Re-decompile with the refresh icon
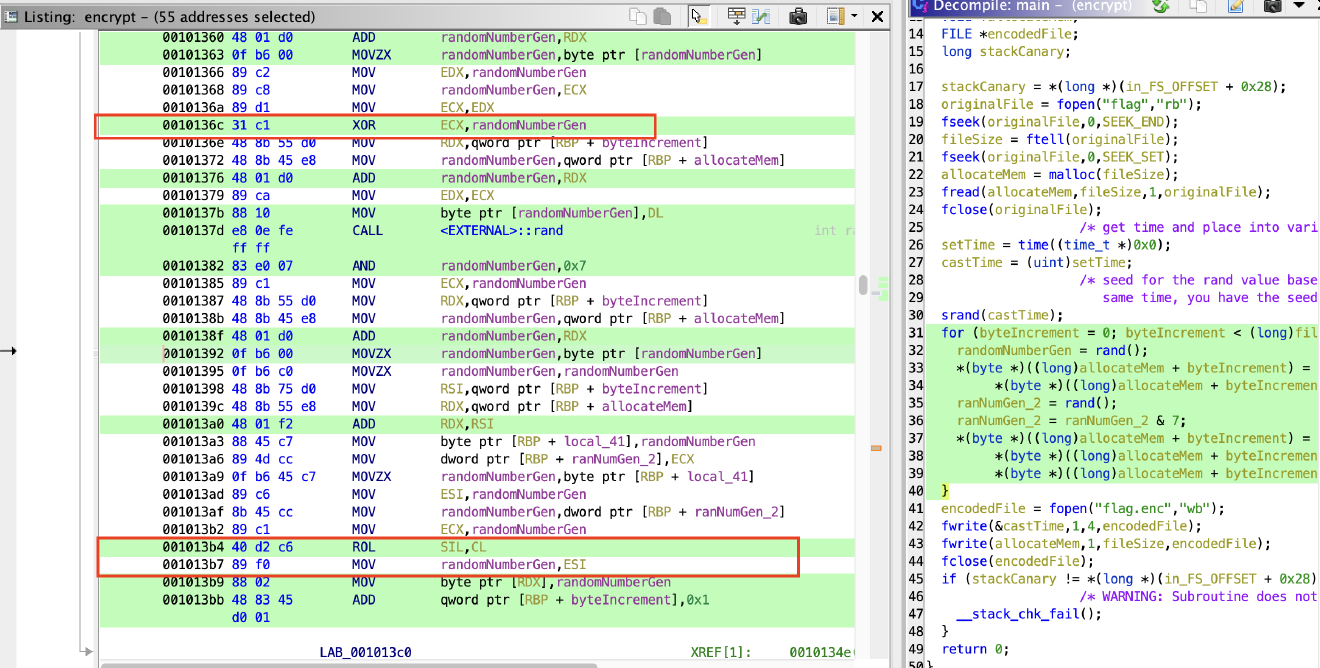Image resolution: width=1320 pixels, height=668 pixels. tap(1161, 8)
